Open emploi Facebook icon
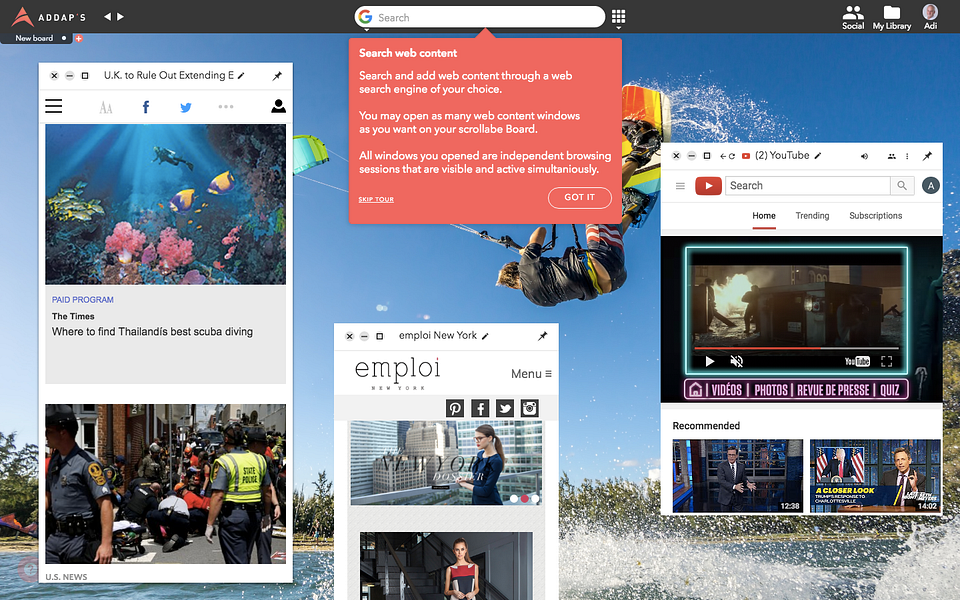960x600 pixels. [x=480, y=408]
